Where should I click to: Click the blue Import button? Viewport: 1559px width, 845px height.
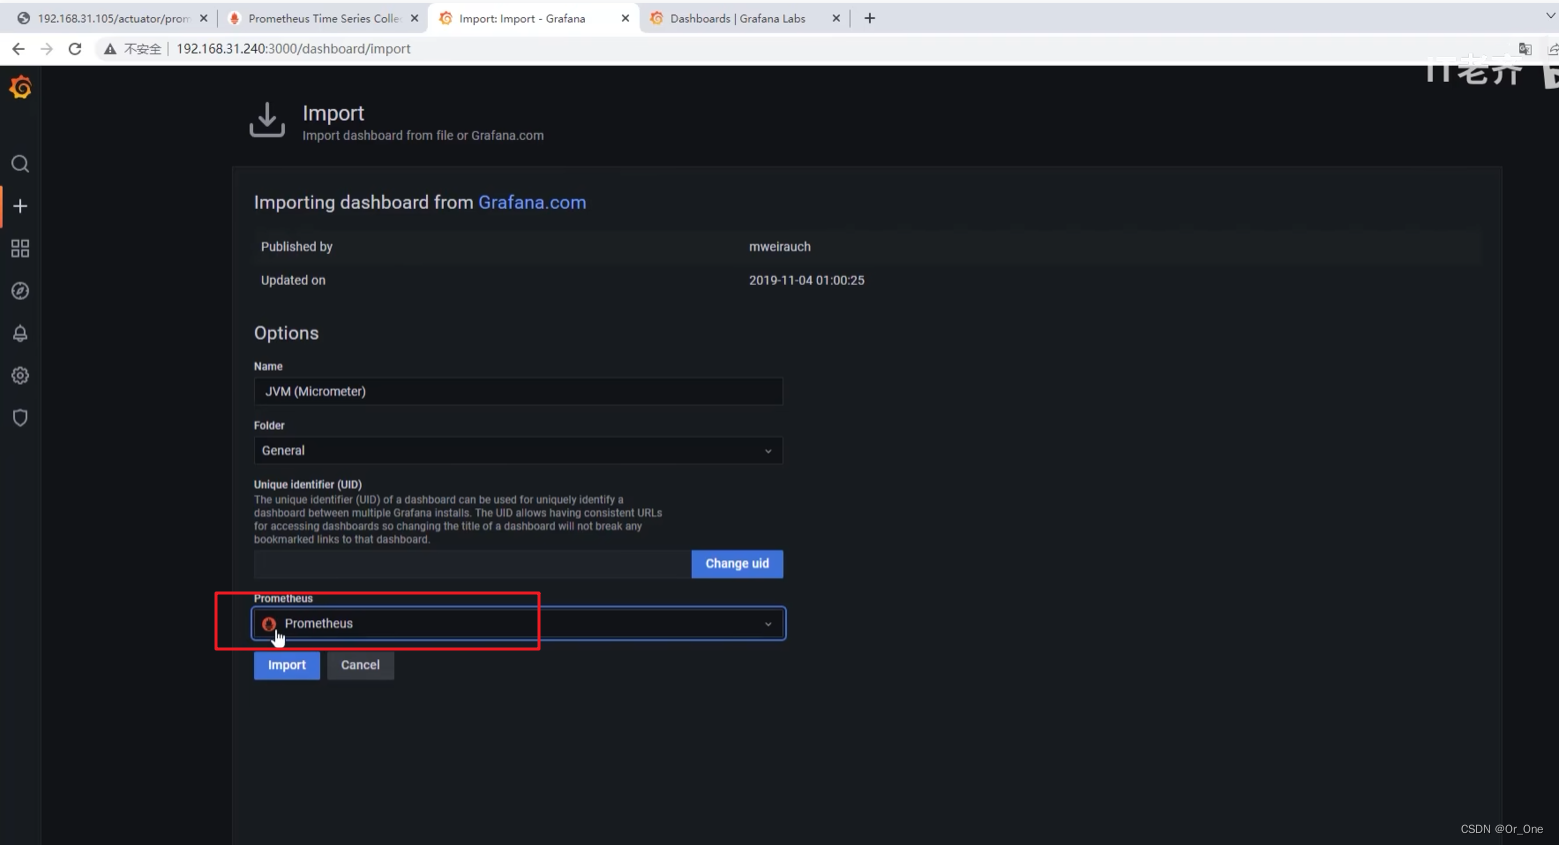point(287,665)
